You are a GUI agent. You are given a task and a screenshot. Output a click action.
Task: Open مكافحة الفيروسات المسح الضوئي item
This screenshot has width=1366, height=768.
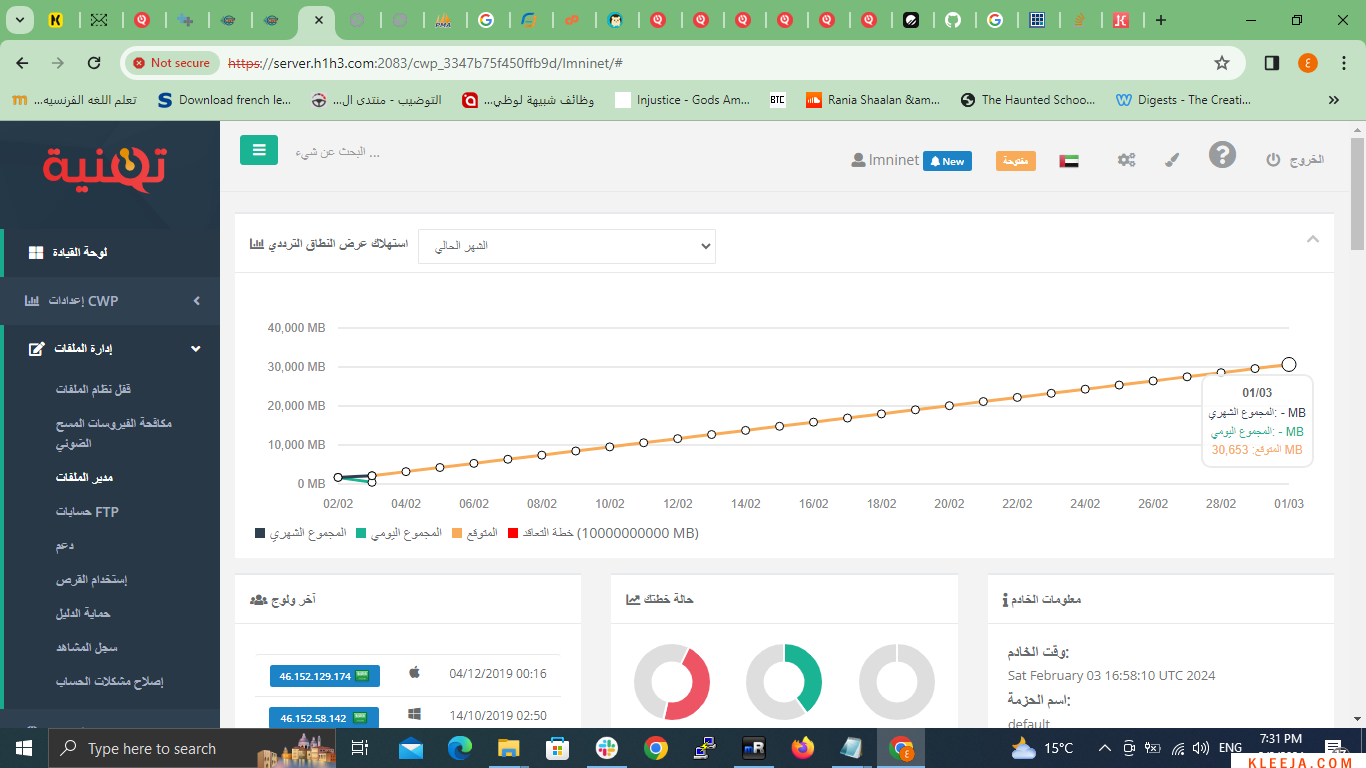[x=114, y=433]
